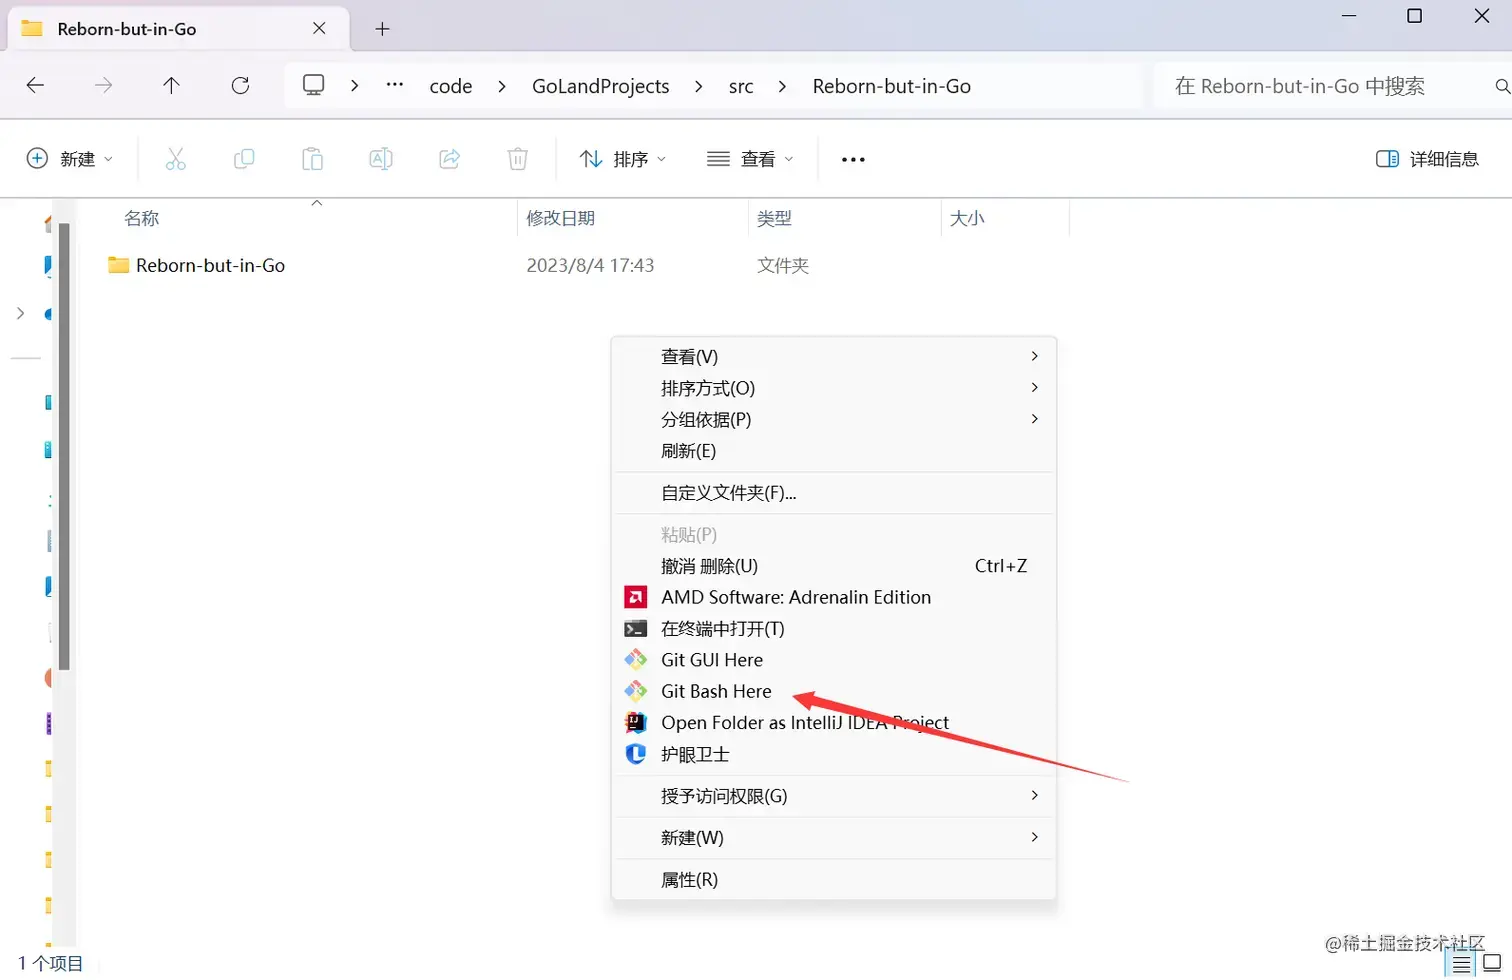1512x980 pixels.
Task: Open 排序方式(O) submenu
Action: tap(834, 388)
